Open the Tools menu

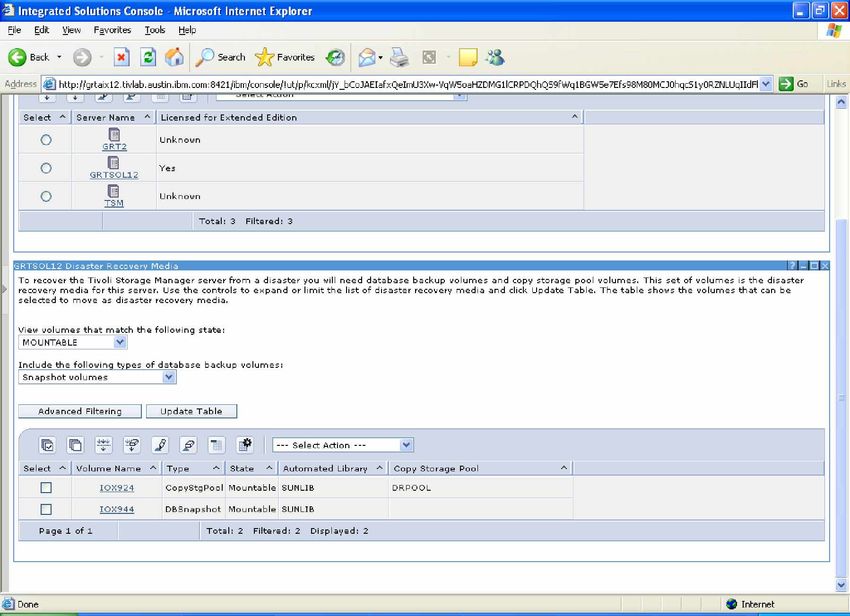click(154, 30)
